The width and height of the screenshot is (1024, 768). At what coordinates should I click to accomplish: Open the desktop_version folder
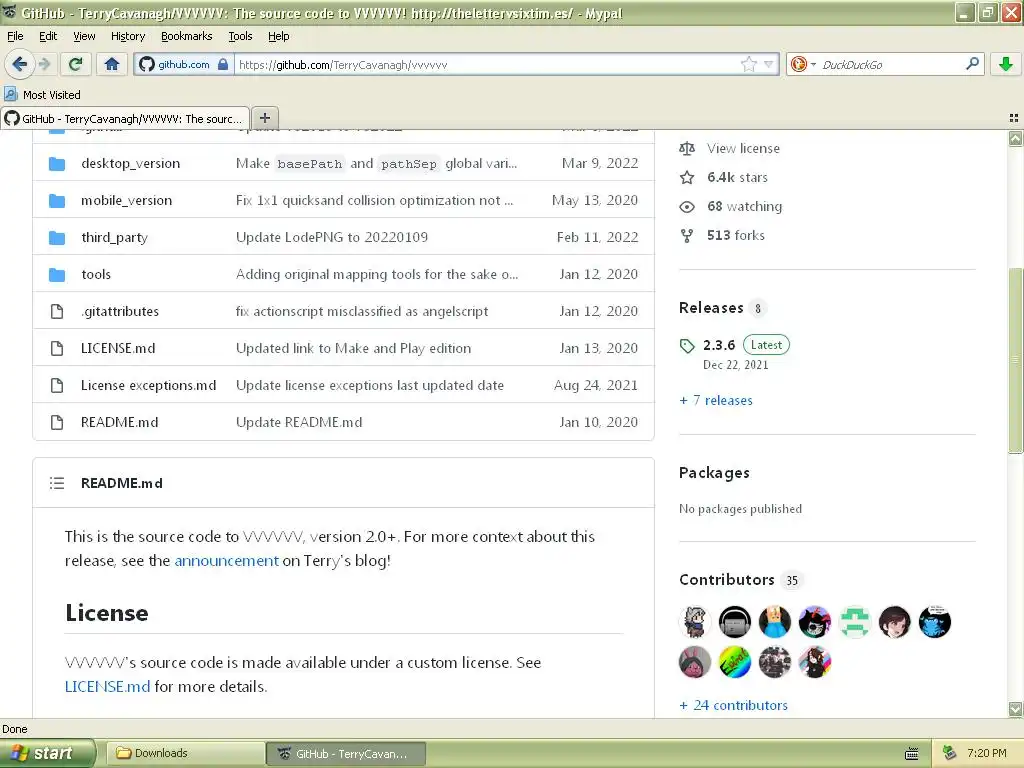131,163
